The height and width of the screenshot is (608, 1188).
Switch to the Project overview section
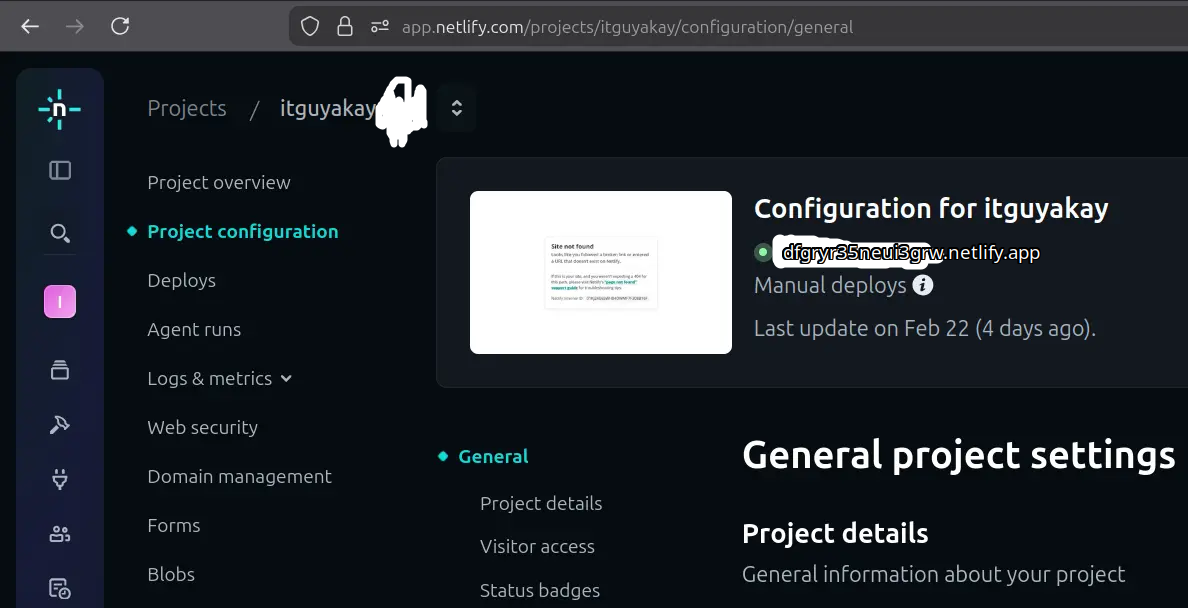point(218,182)
